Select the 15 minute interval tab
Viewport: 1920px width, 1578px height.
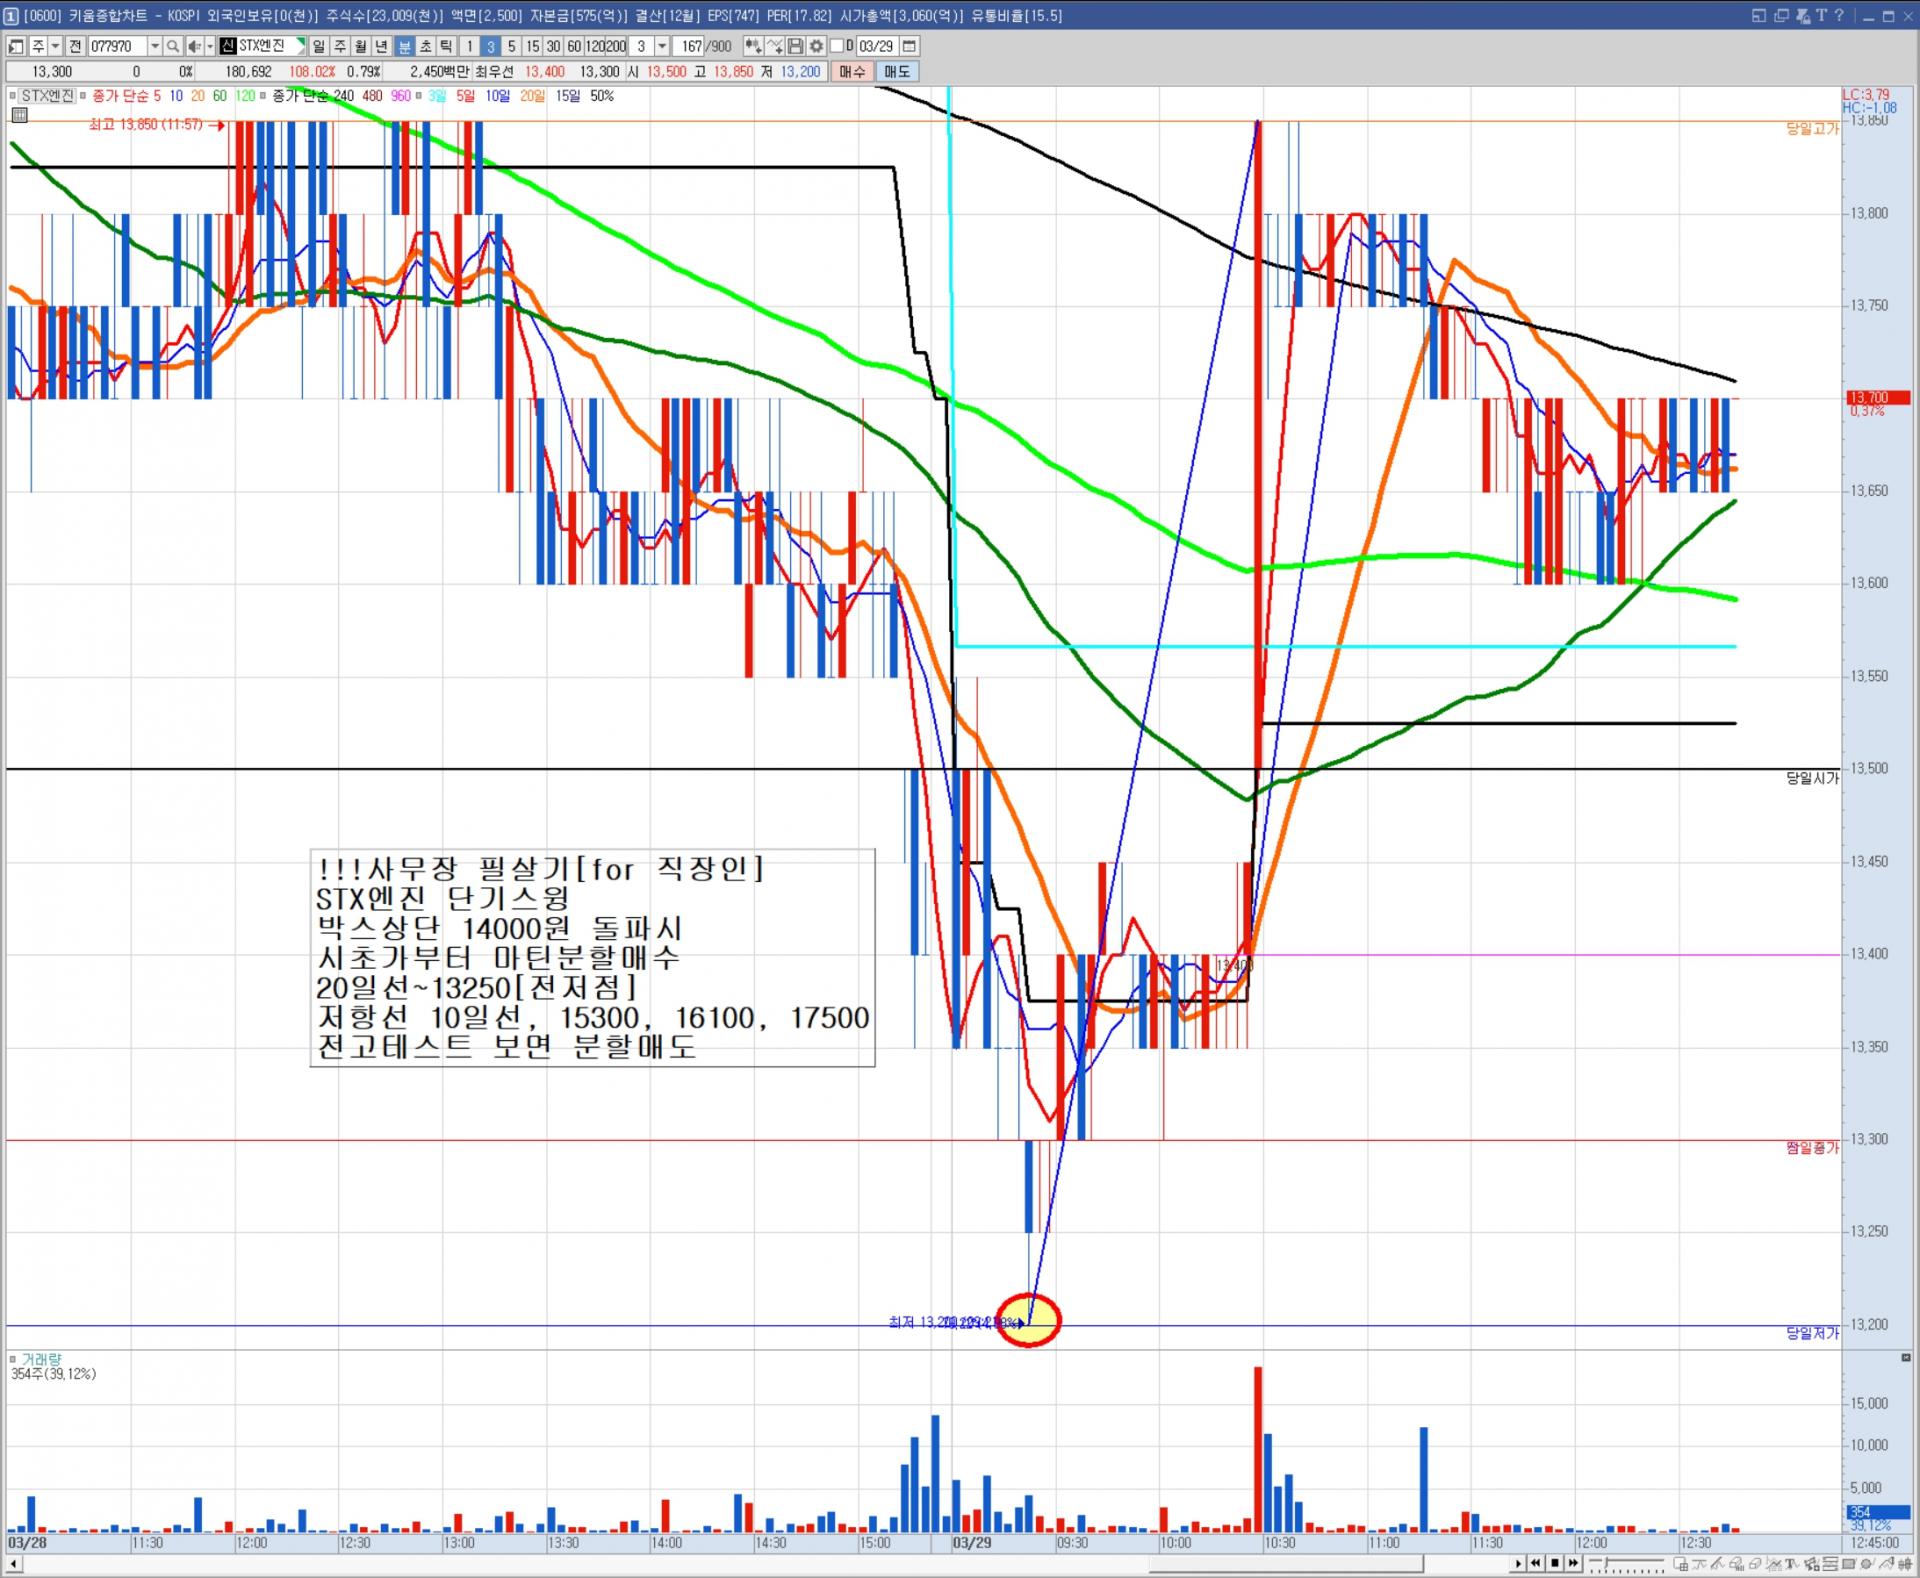tap(532, 46)
